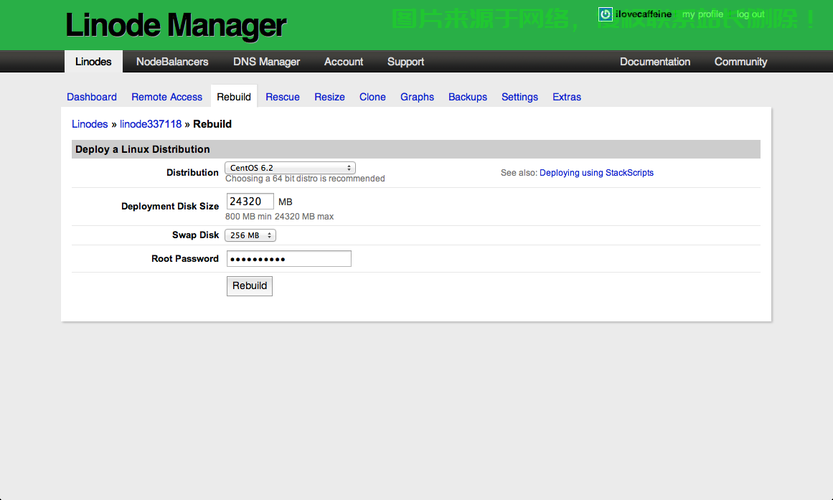Open the my profile link
The image size is (833, 500).
tap(702, 14)
